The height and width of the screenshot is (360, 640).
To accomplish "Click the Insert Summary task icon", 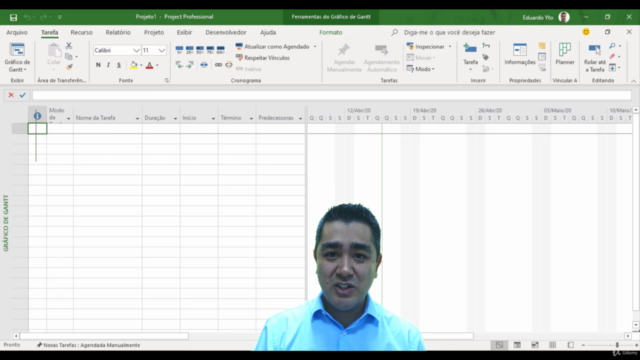I will [486, 46].
